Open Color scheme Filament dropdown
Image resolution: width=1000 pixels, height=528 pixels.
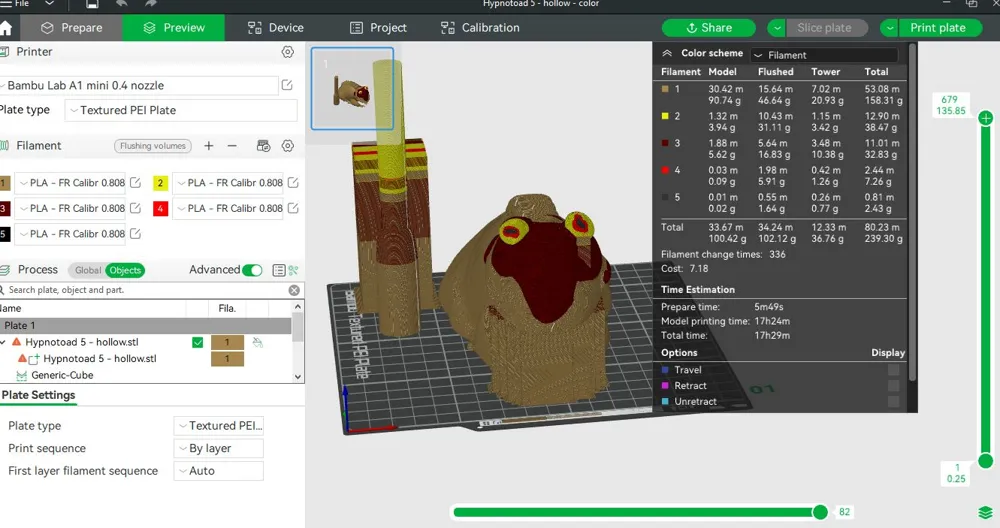pos(824,55)
